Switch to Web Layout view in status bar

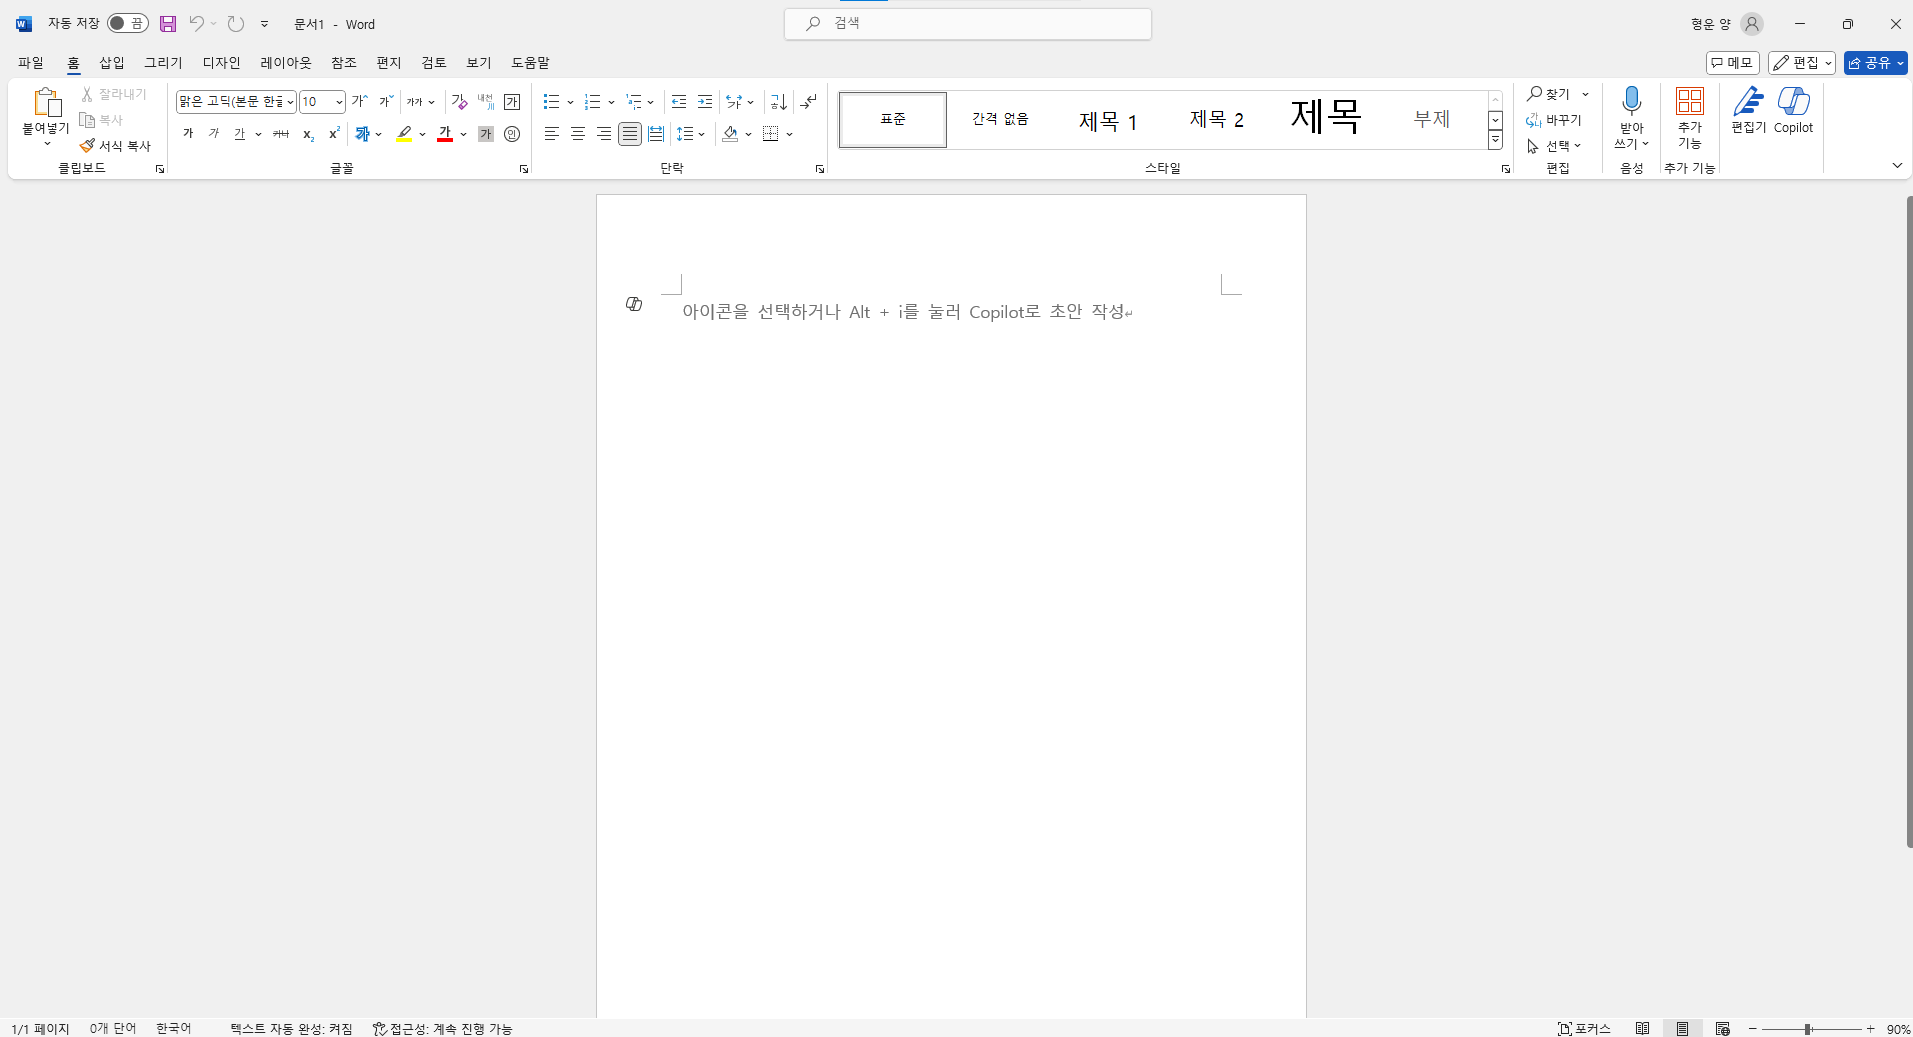pyautogui.click(x=1723, y=1028)
